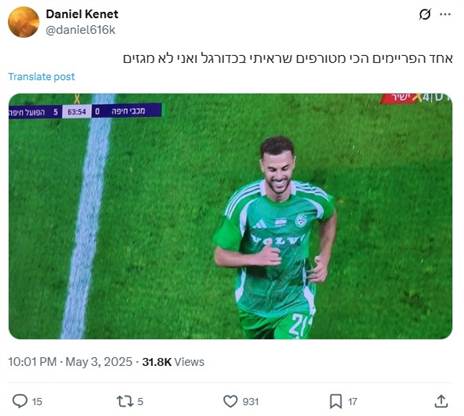Viewport: 464px width, 416px height.
Task: Open the Daniel Kenet display name
Action: 82,14
